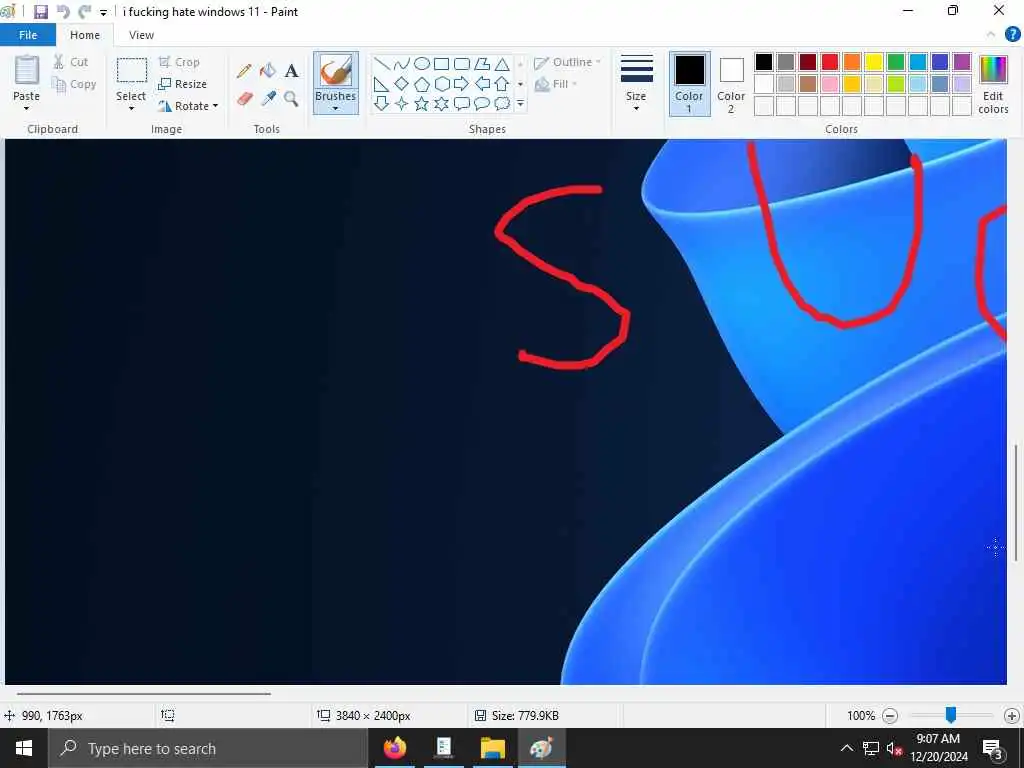Pick the green color swatch
Image resolution: width=1024 pixels, height=768 pixels.
[x=896, y=62]
